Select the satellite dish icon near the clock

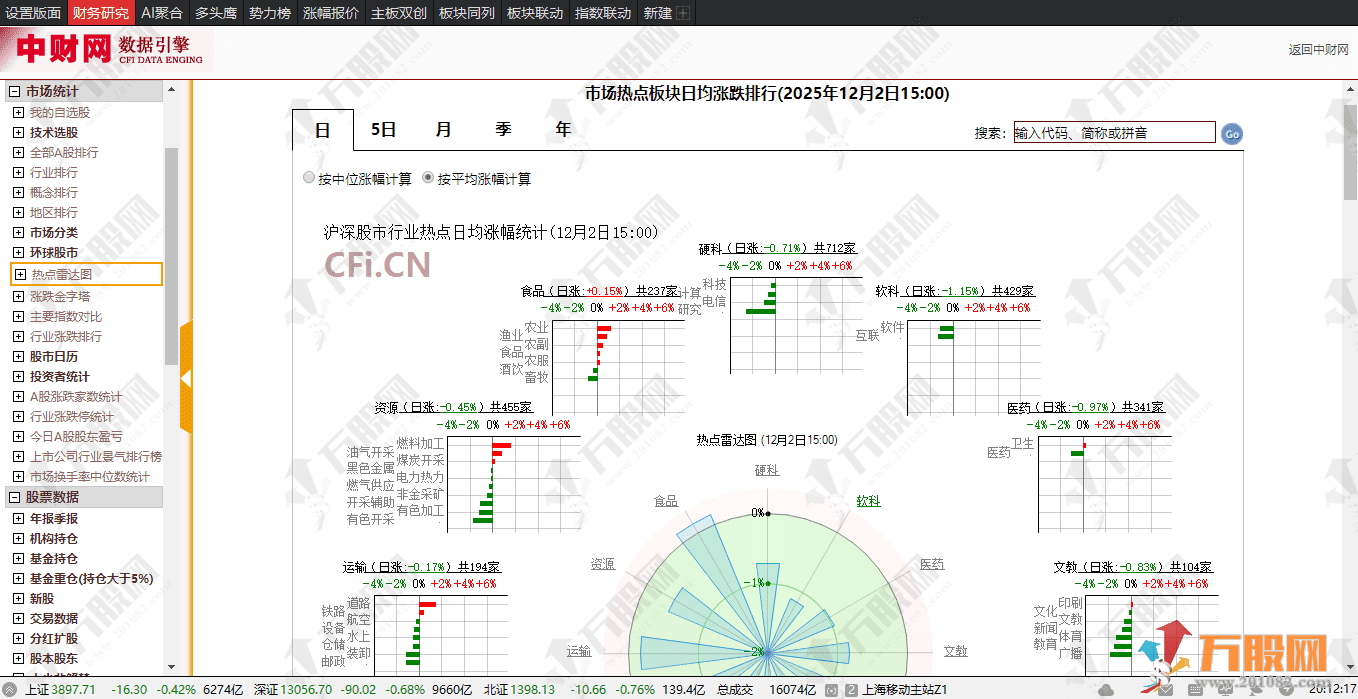point(1254,690)
